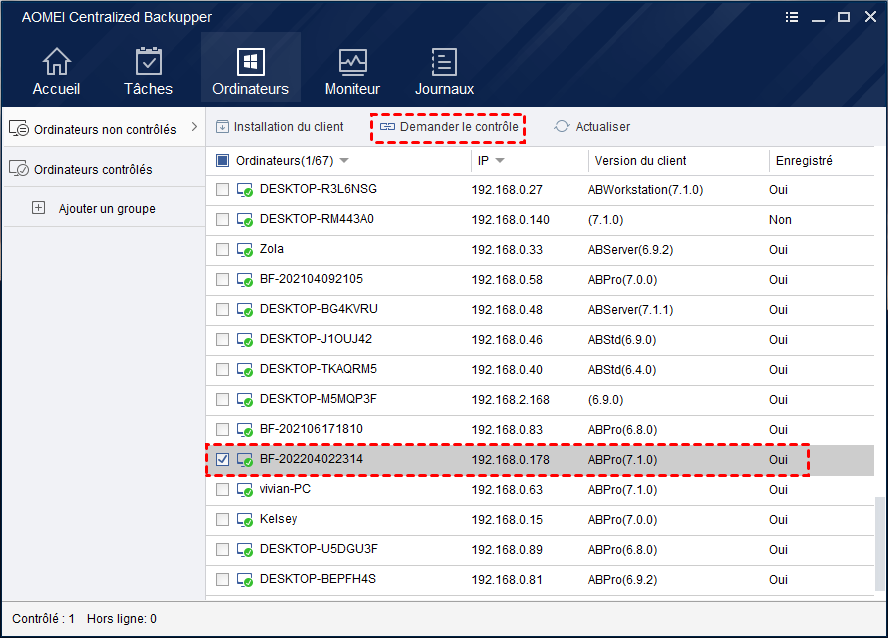This screenshot has height=638, width=888.
Task: Check the vivian-PC checkbox
Action: click(x=223, y=490)
